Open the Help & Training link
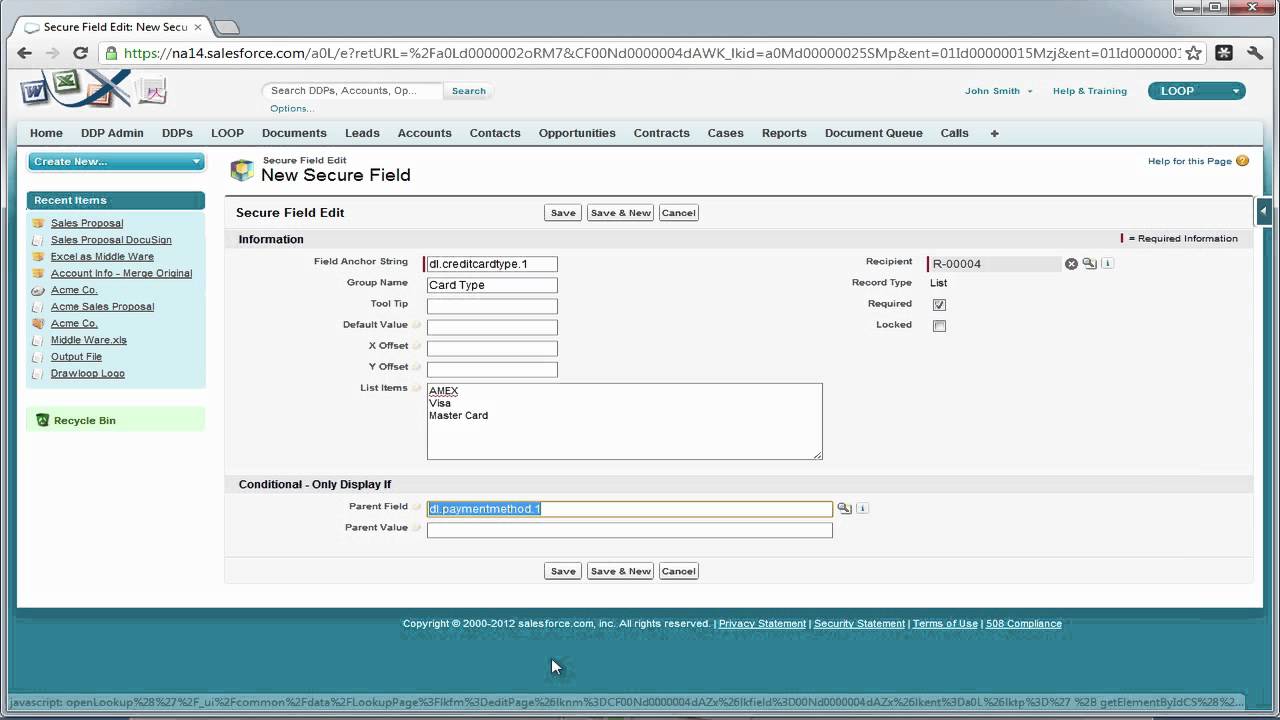The height and width of the screenshot is (720, 1280). click(1089, 91)
